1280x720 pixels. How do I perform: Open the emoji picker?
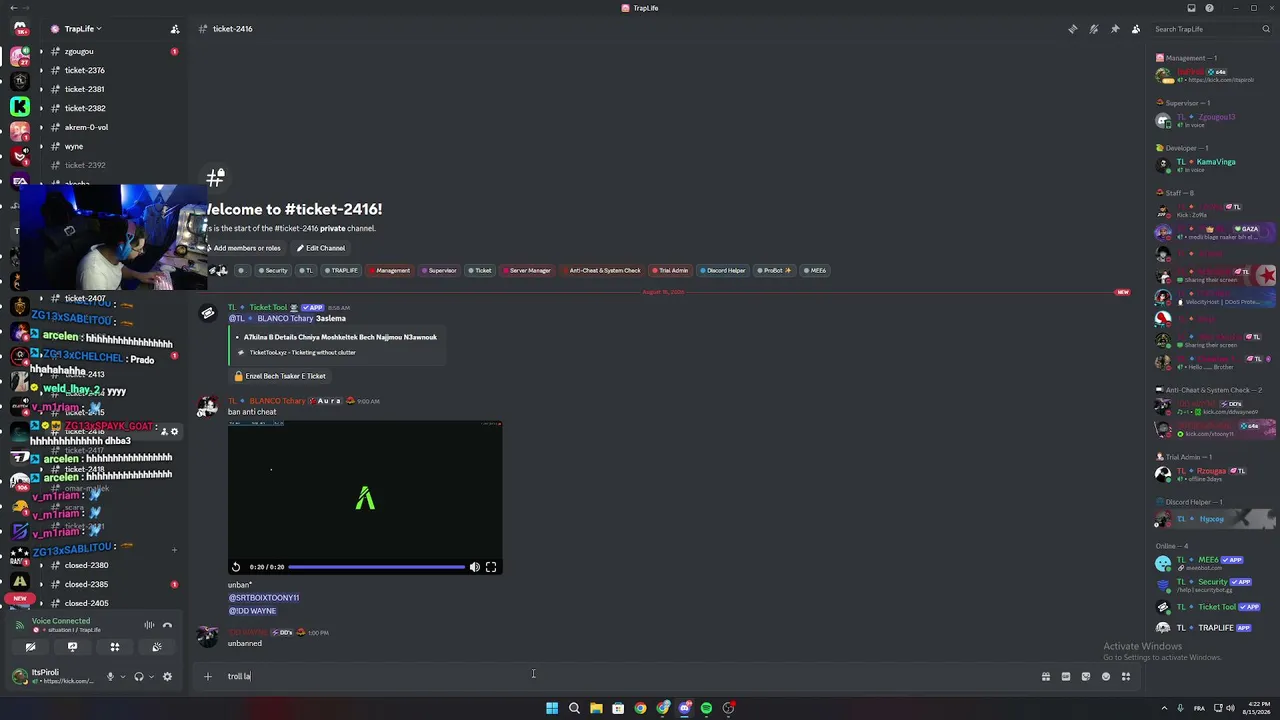pyautogui.click(x=1106, y=677)
